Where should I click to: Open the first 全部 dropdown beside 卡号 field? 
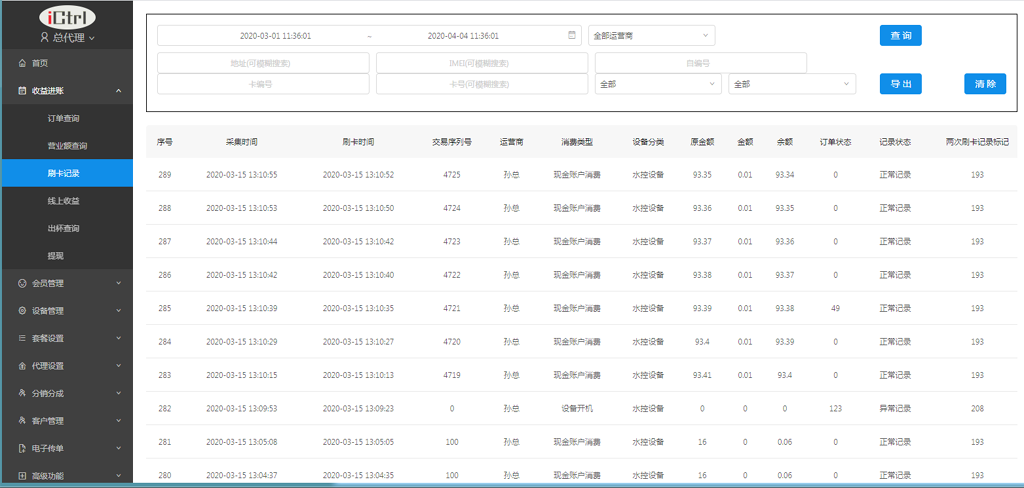tap(657, 84)
